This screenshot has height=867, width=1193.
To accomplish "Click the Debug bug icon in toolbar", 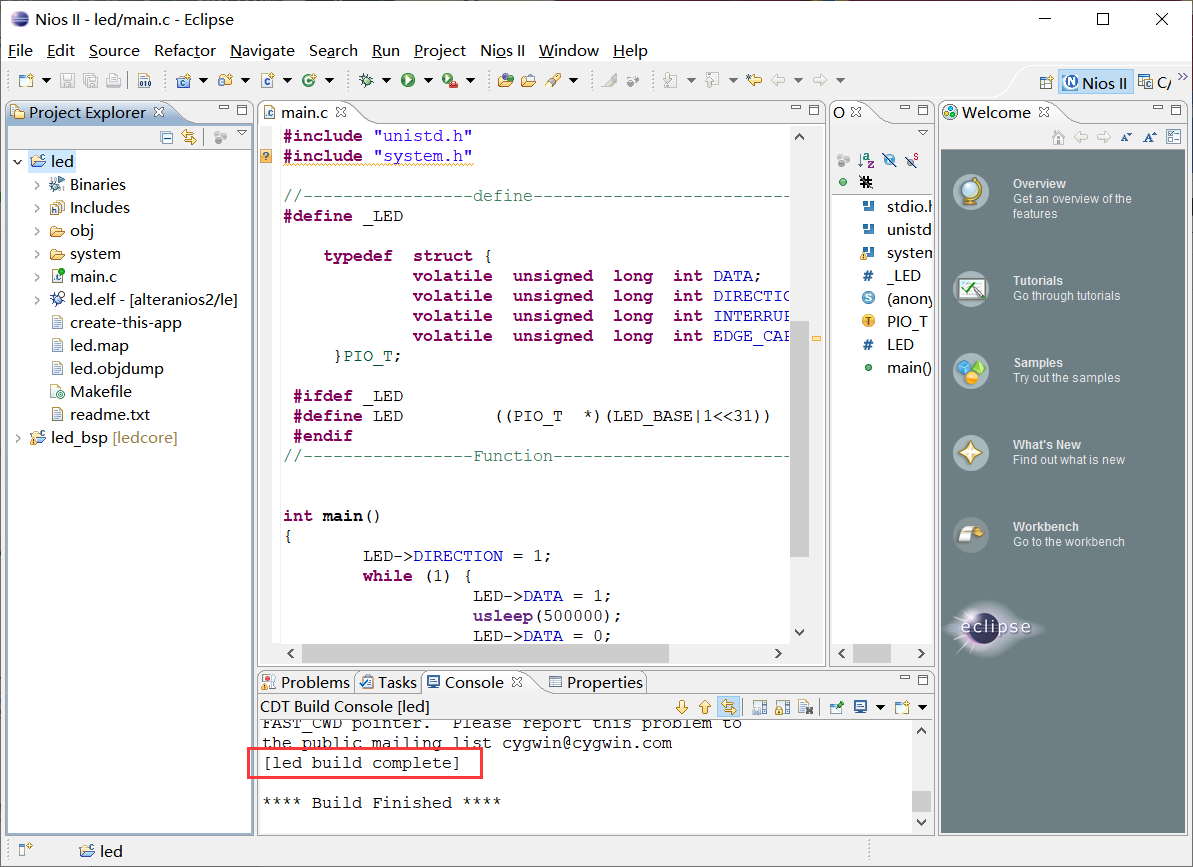I will tap(367, 81).
